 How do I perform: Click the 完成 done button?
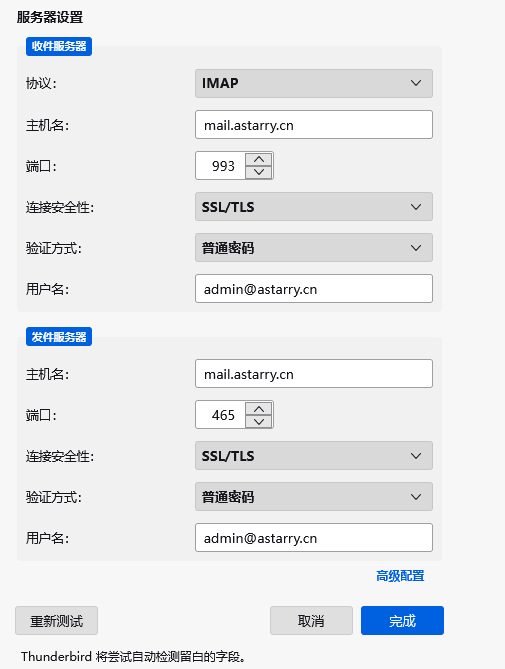(402, 621)
